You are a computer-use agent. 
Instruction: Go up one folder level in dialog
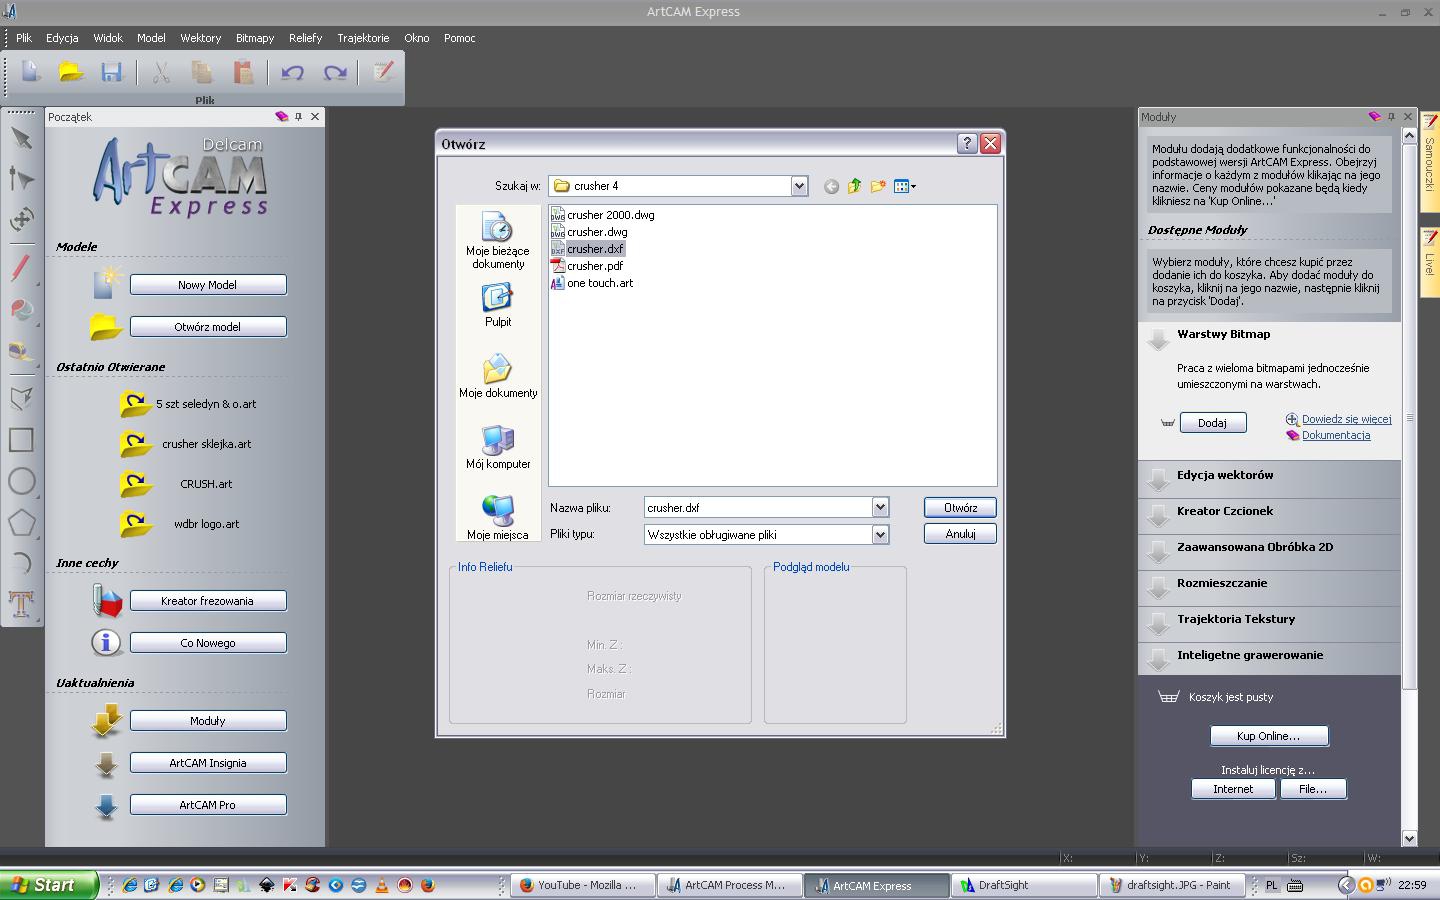coord(854,186)
